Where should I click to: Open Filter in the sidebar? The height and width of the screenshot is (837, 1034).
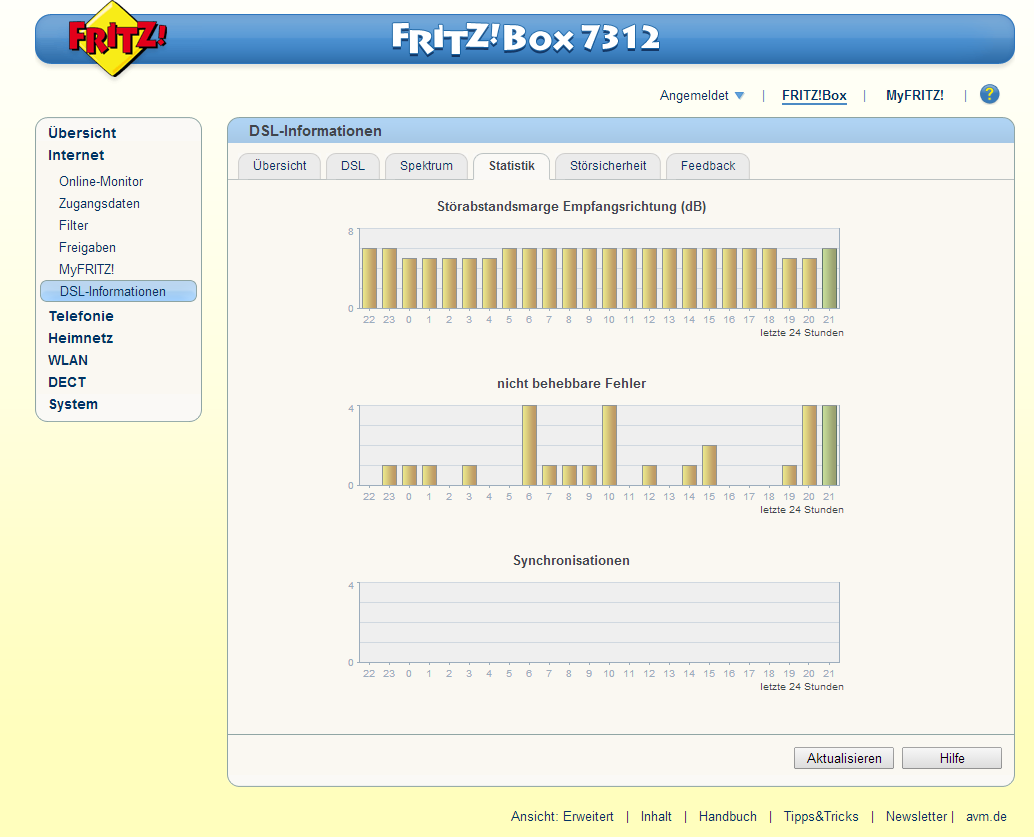73,226
